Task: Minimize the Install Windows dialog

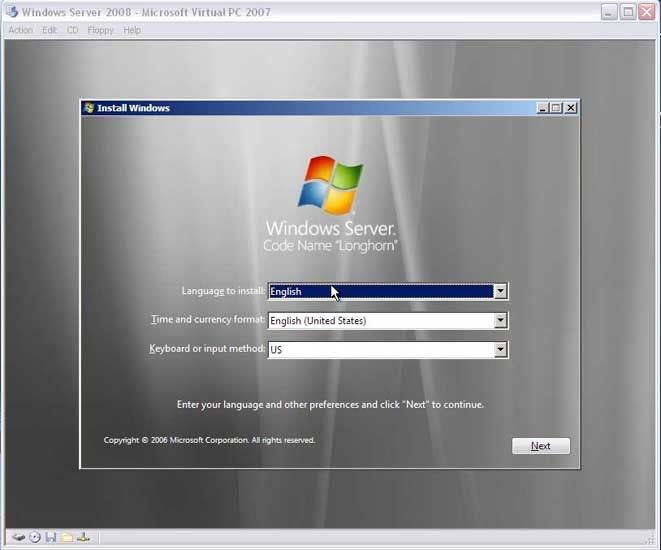Action: click(x=543, y=108)
